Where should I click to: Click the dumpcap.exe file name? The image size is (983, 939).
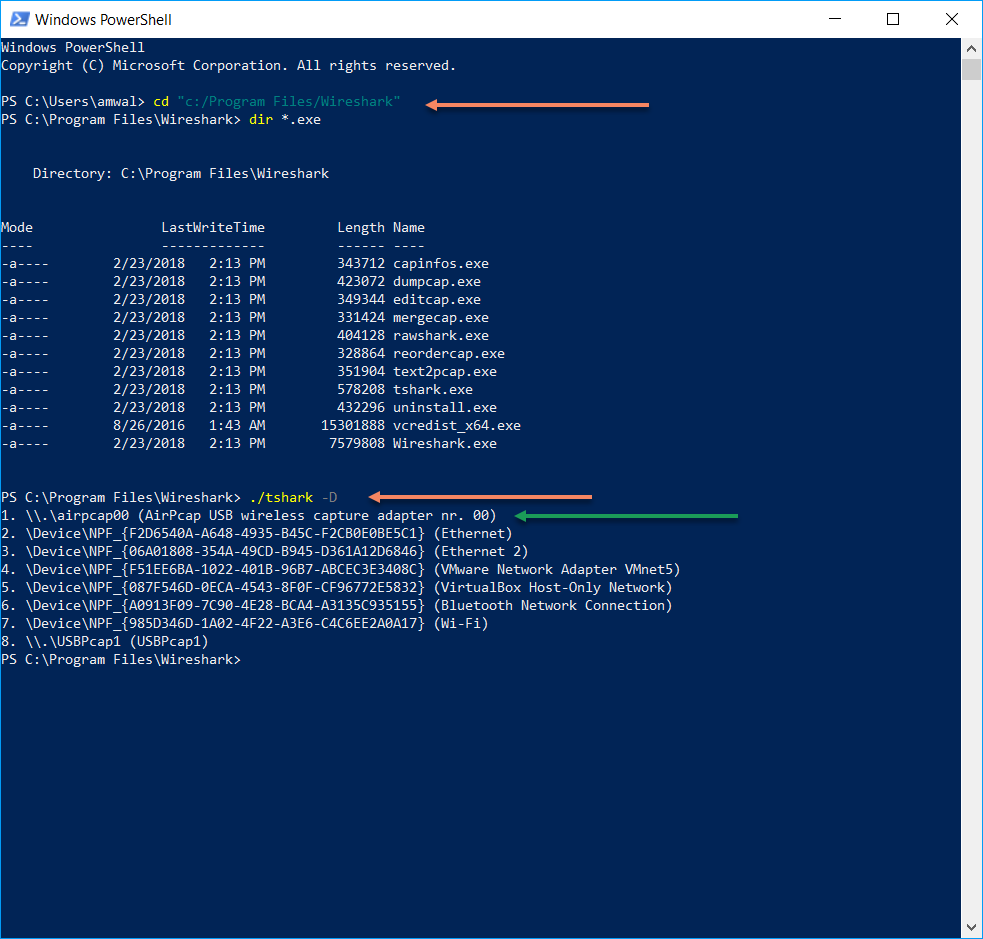(436, 281)
